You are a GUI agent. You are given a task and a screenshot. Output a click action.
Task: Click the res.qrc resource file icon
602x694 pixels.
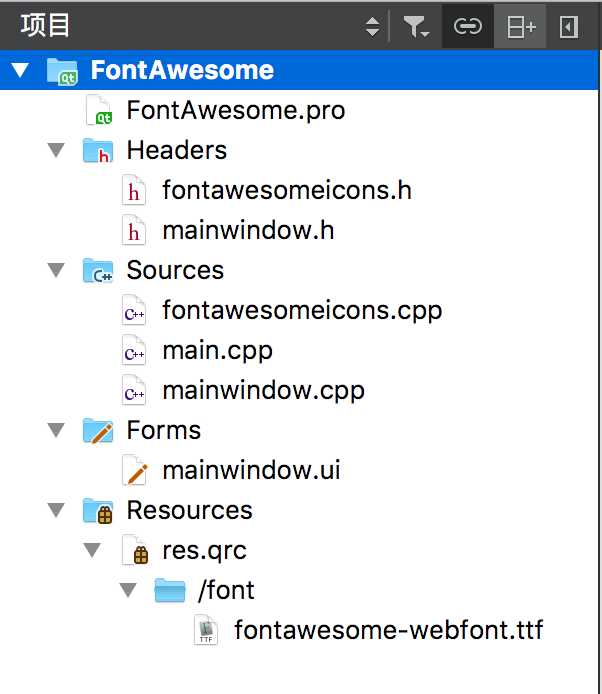click(135, 551)
